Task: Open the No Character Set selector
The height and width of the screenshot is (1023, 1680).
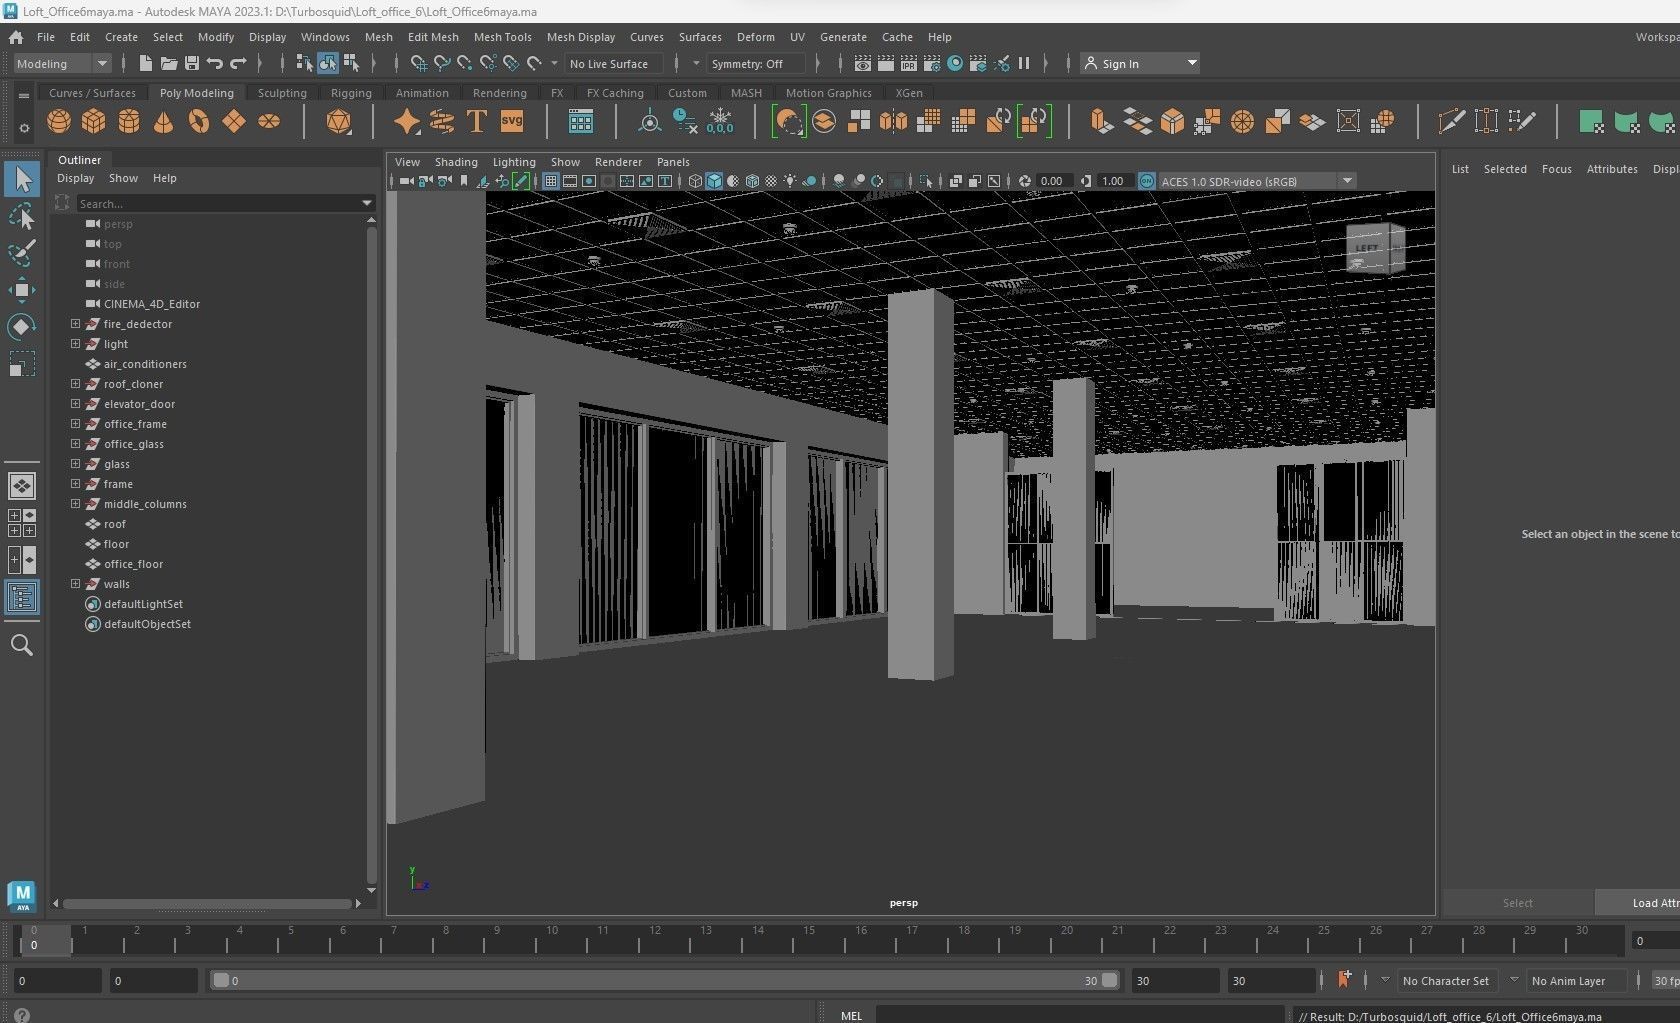Action: [x=1446, y=981]
